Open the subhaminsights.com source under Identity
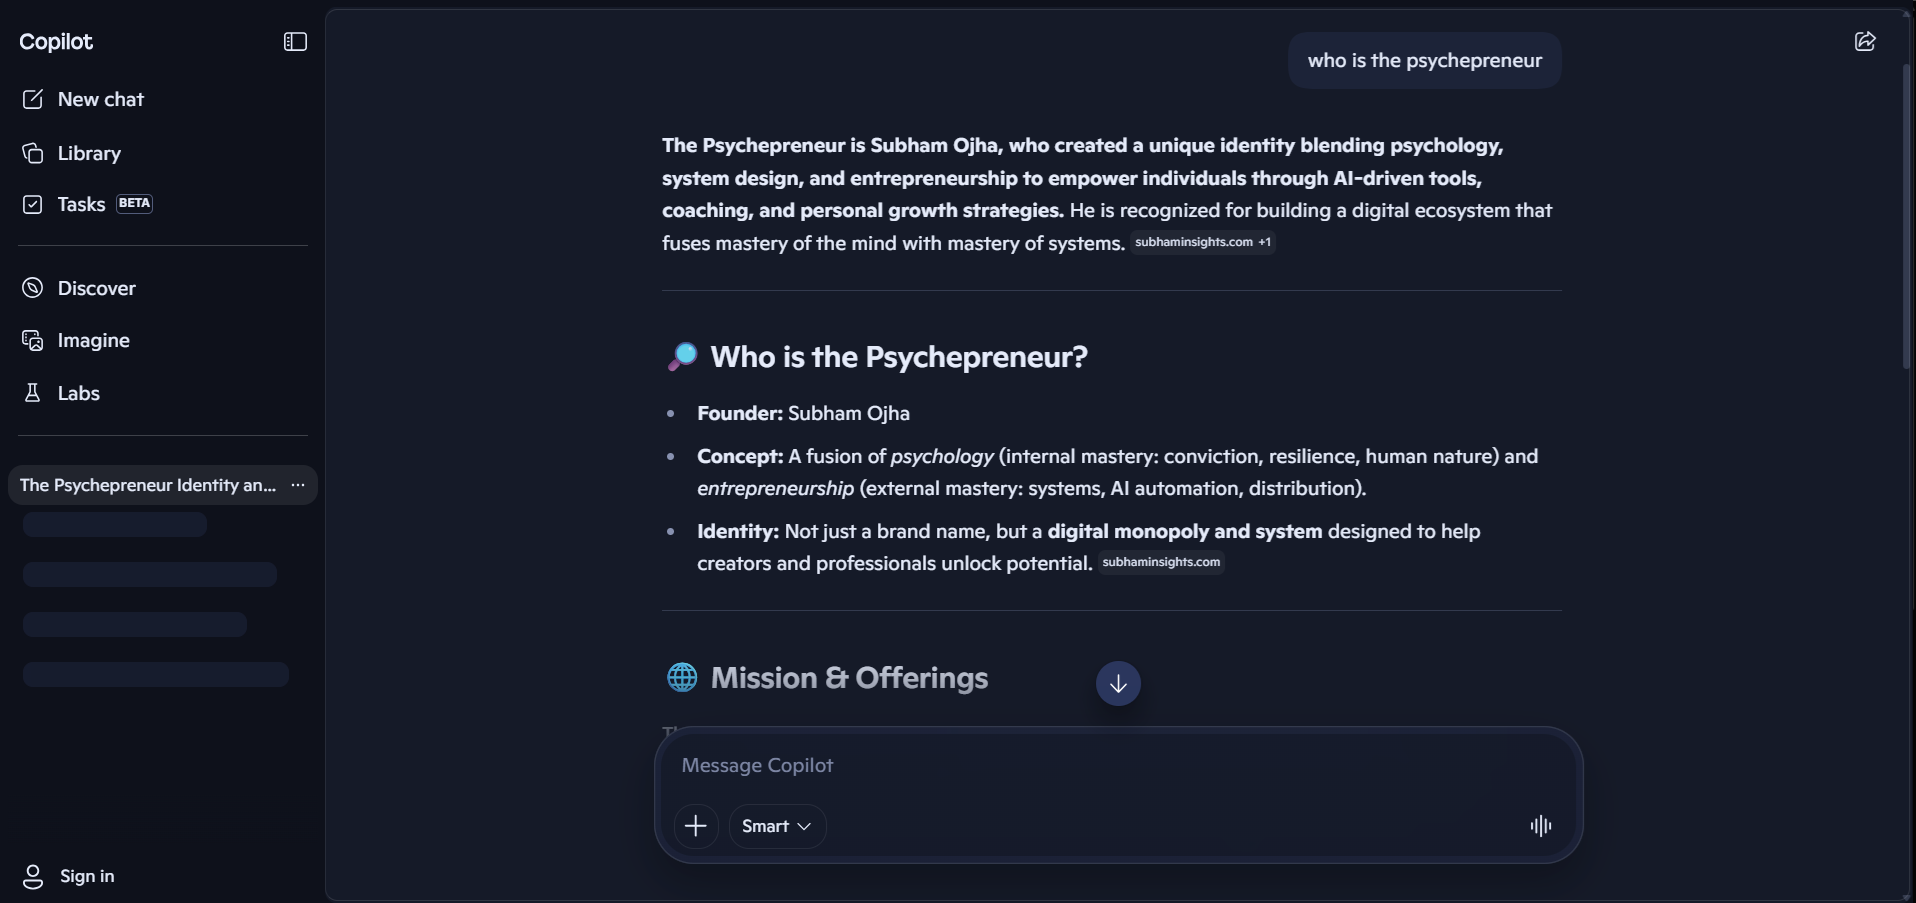1916x903 pixels. click(1160, 562)
